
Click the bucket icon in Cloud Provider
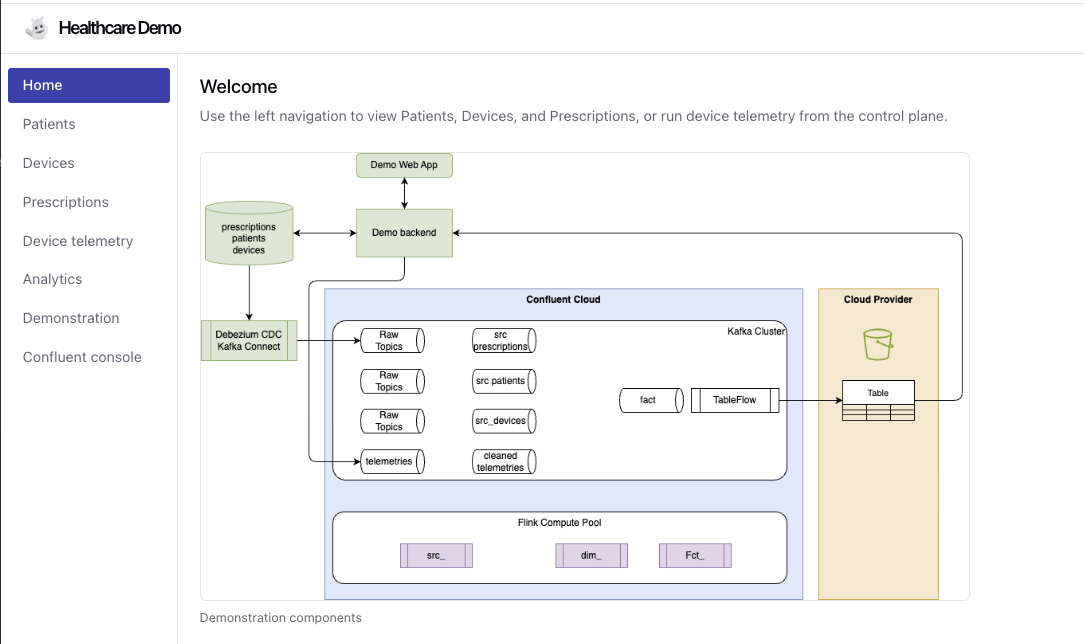coord(877,345)
